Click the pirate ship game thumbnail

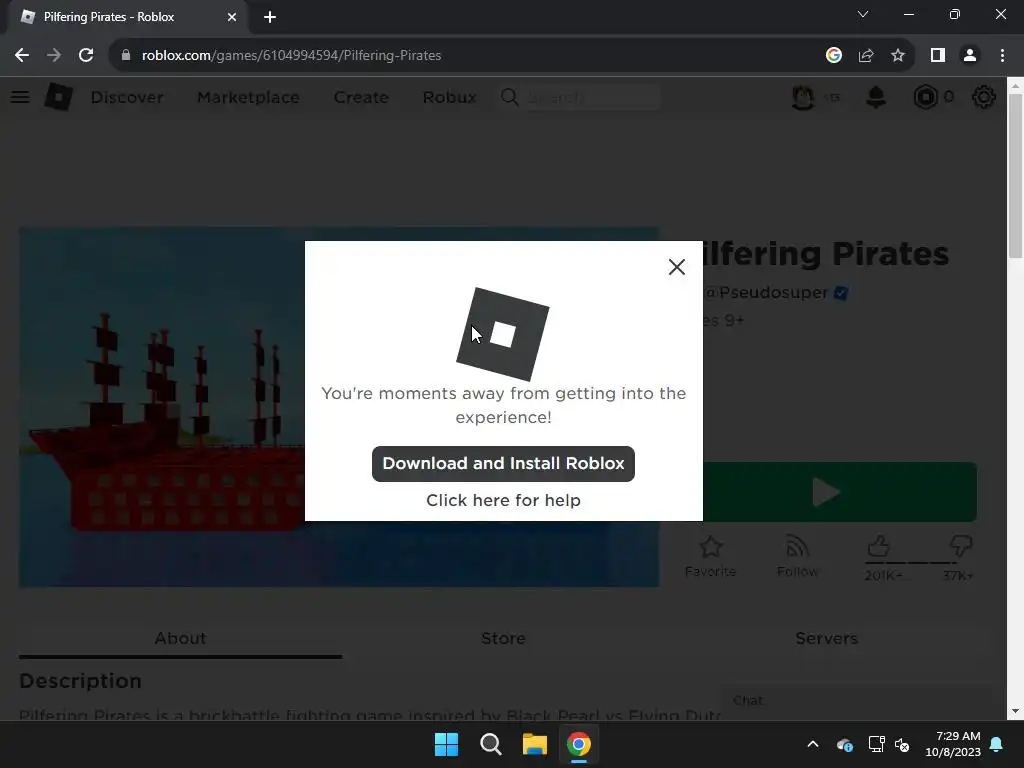[x=162, y=407]
